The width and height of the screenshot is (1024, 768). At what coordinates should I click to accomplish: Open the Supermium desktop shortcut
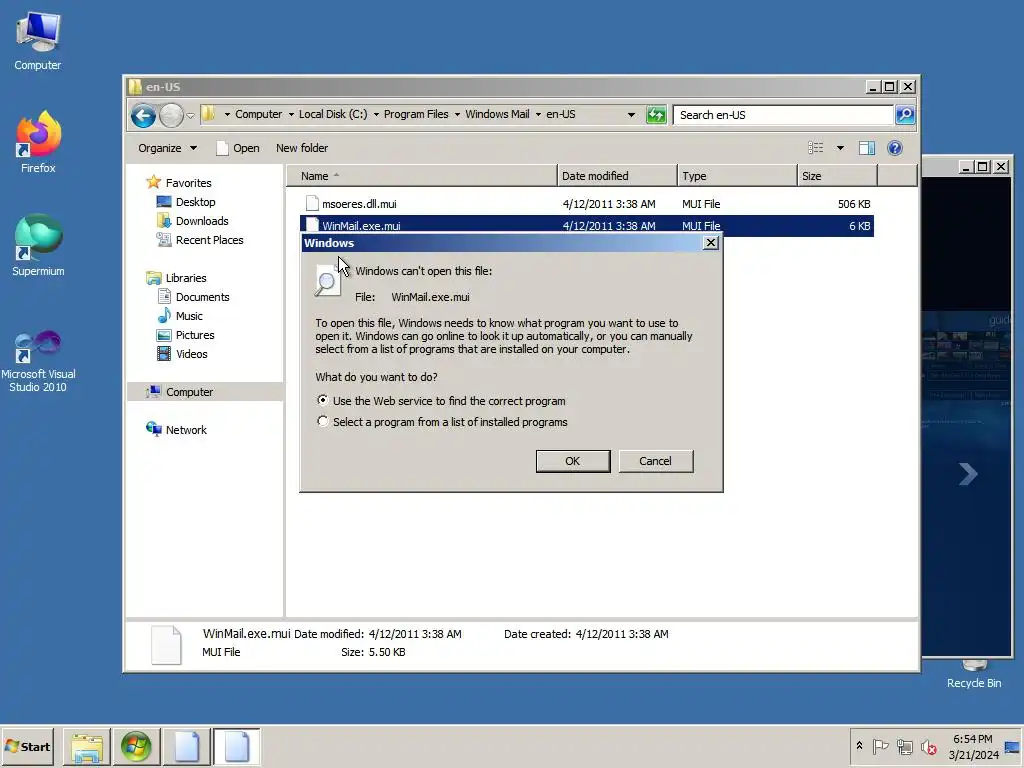38,245
